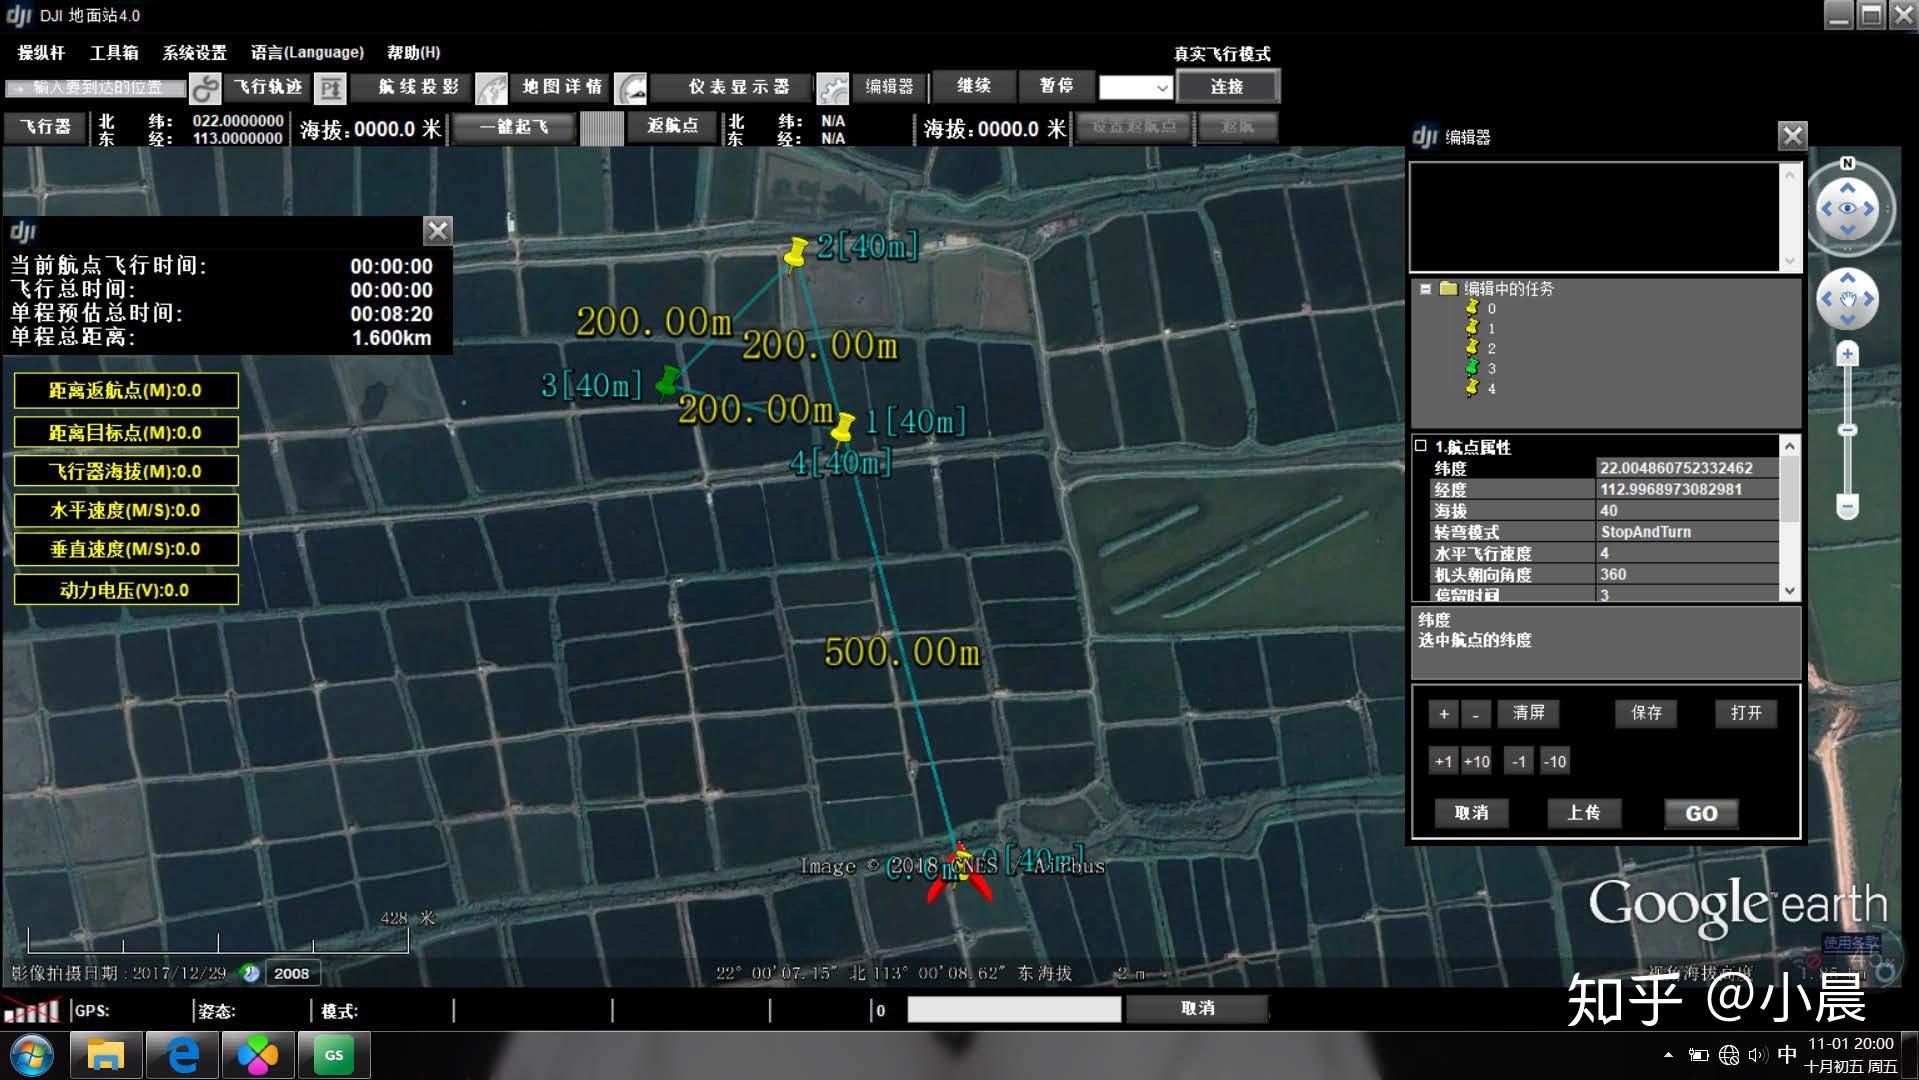Image resolution: width=1919 pixels, height=1080 pixels.
Task: Click the -10 decrement button
Action: (x=1554, y=762)
